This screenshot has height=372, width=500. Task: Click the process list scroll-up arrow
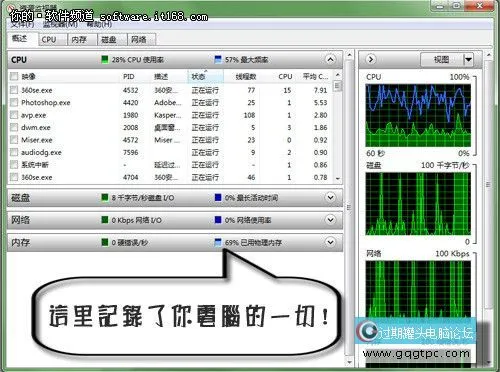pos(338,75)
